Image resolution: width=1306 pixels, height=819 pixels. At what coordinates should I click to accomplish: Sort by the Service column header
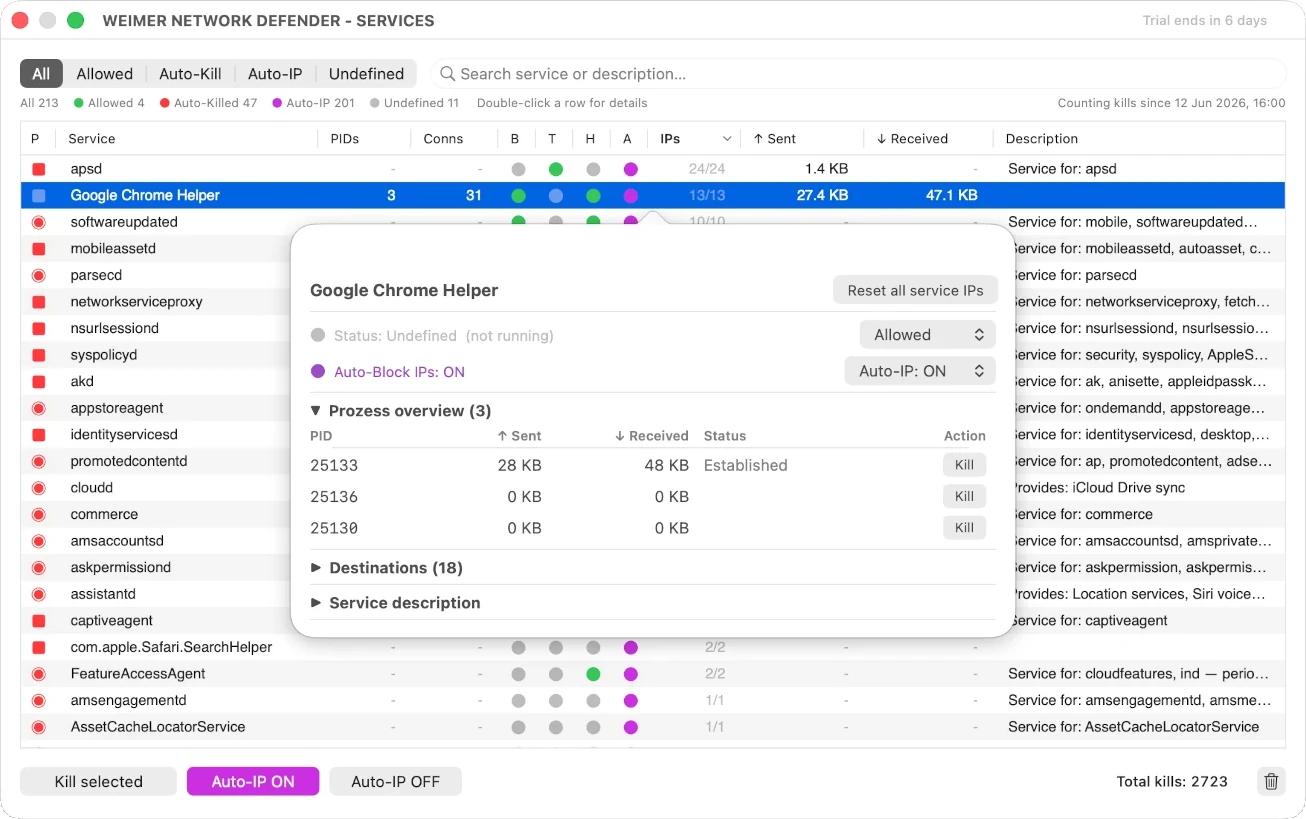[x=187, y=139]
